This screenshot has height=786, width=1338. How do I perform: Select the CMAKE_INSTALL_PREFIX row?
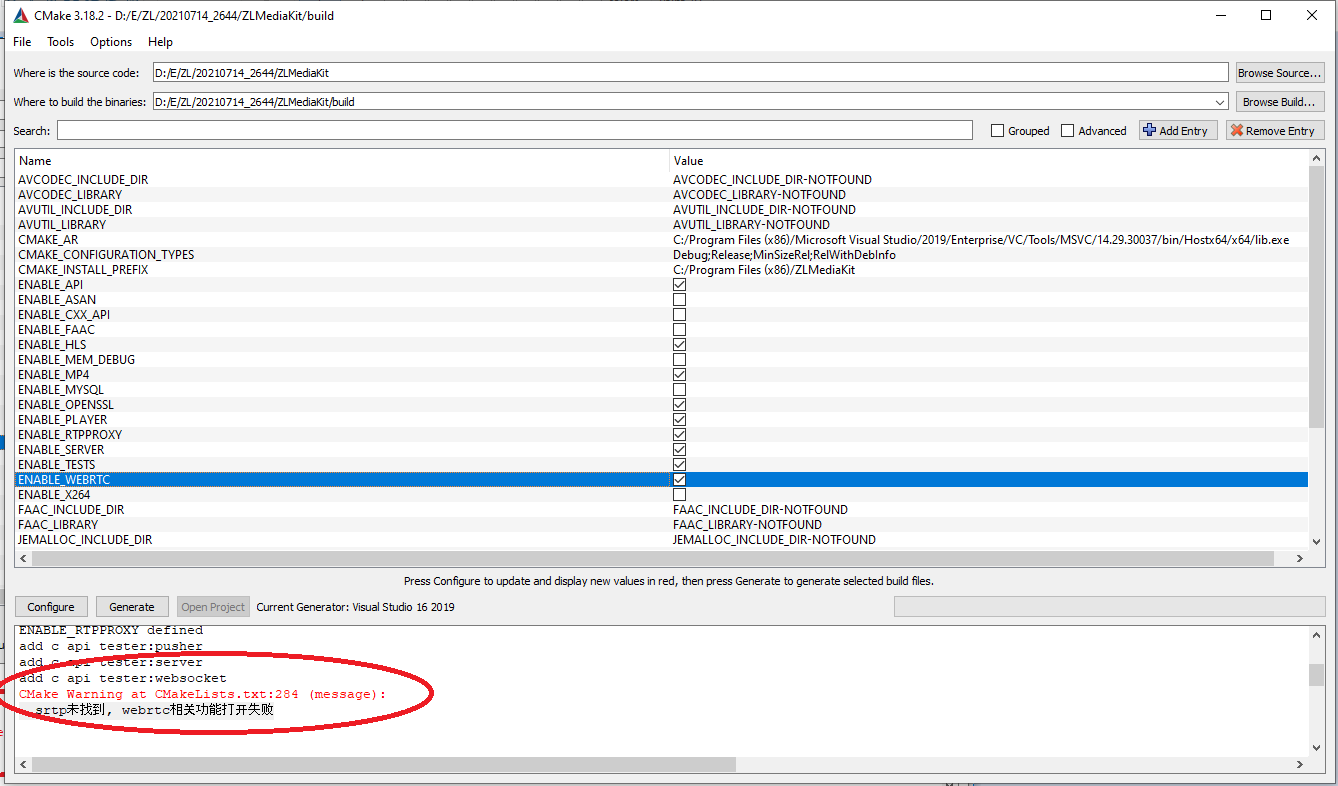click(662, 270)
